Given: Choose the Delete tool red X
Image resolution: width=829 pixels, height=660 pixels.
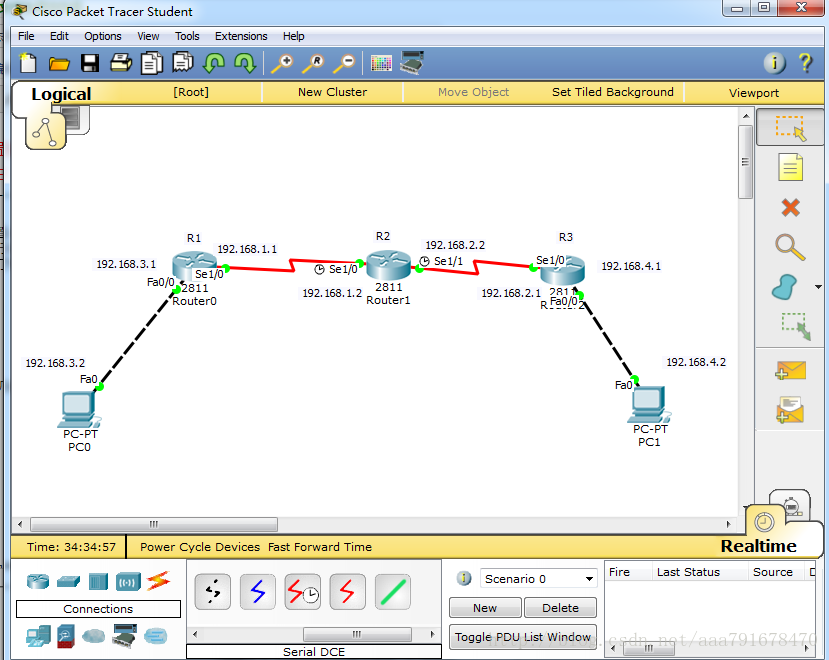Looking at the screenshot, I should (790, 207).
